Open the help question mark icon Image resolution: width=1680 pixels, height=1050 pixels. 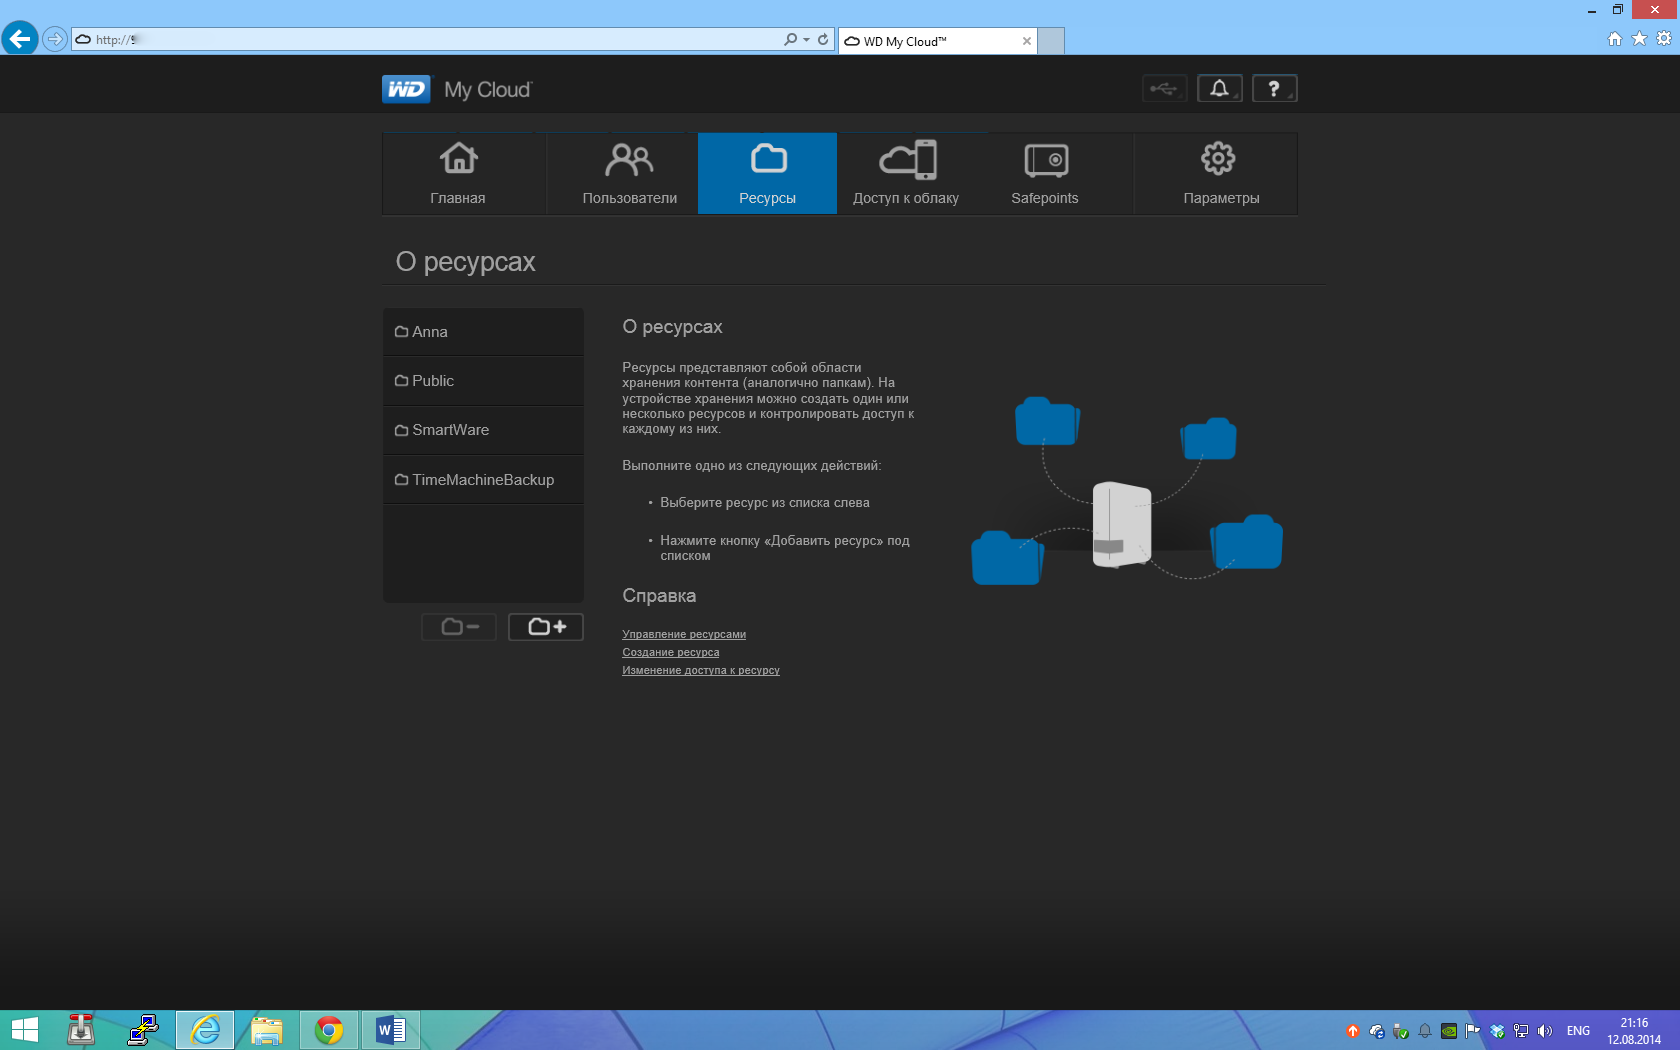[1274, 89]
